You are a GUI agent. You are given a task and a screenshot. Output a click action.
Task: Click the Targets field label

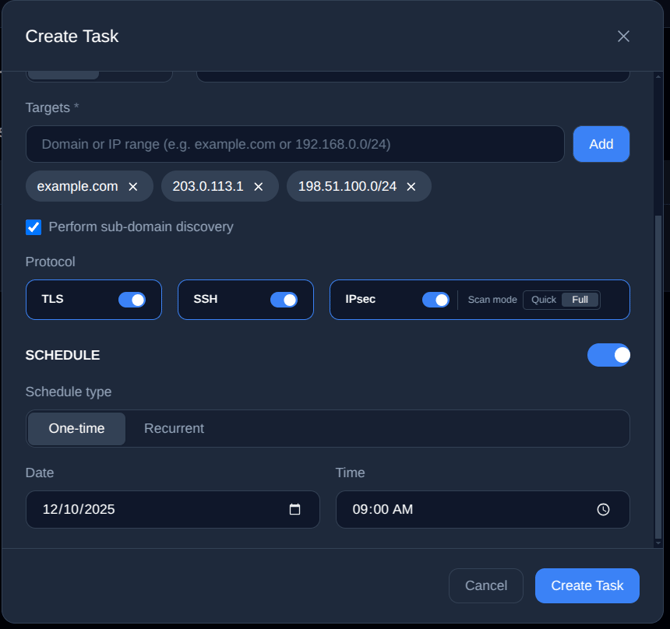click(52, 108)
